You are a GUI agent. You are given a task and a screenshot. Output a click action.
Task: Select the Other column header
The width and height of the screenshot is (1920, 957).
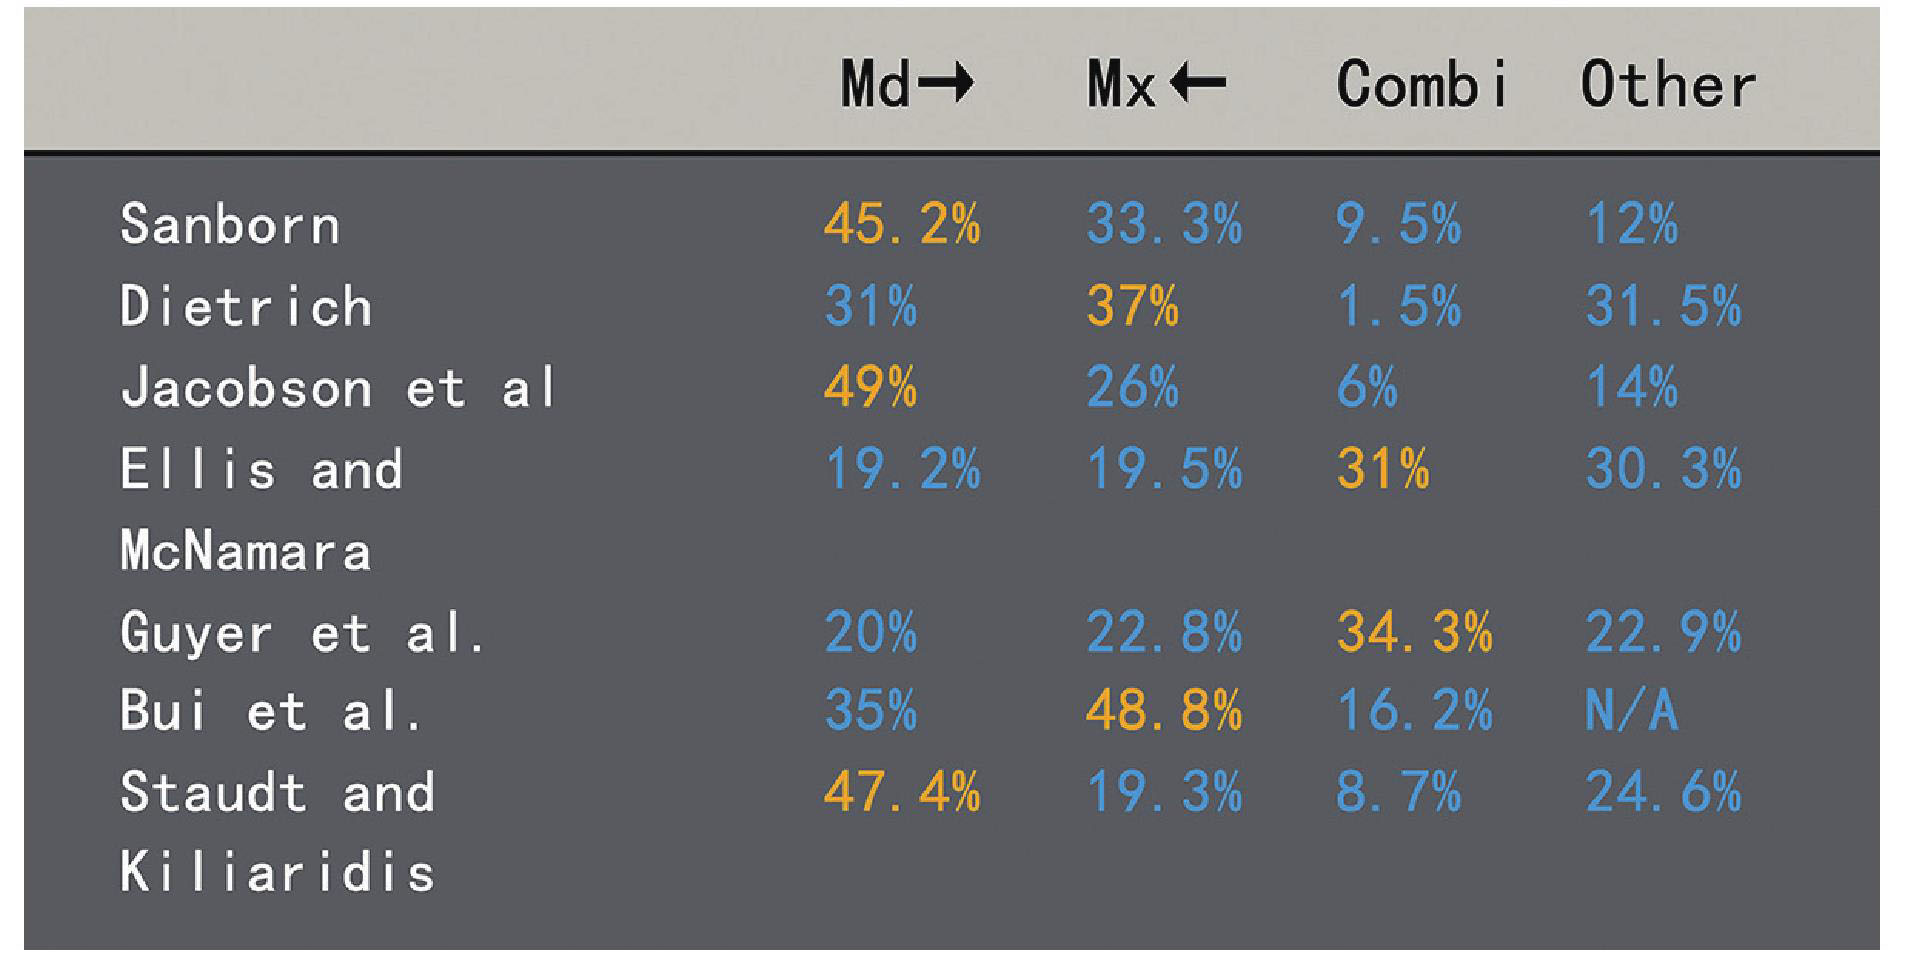(1668, 83)
